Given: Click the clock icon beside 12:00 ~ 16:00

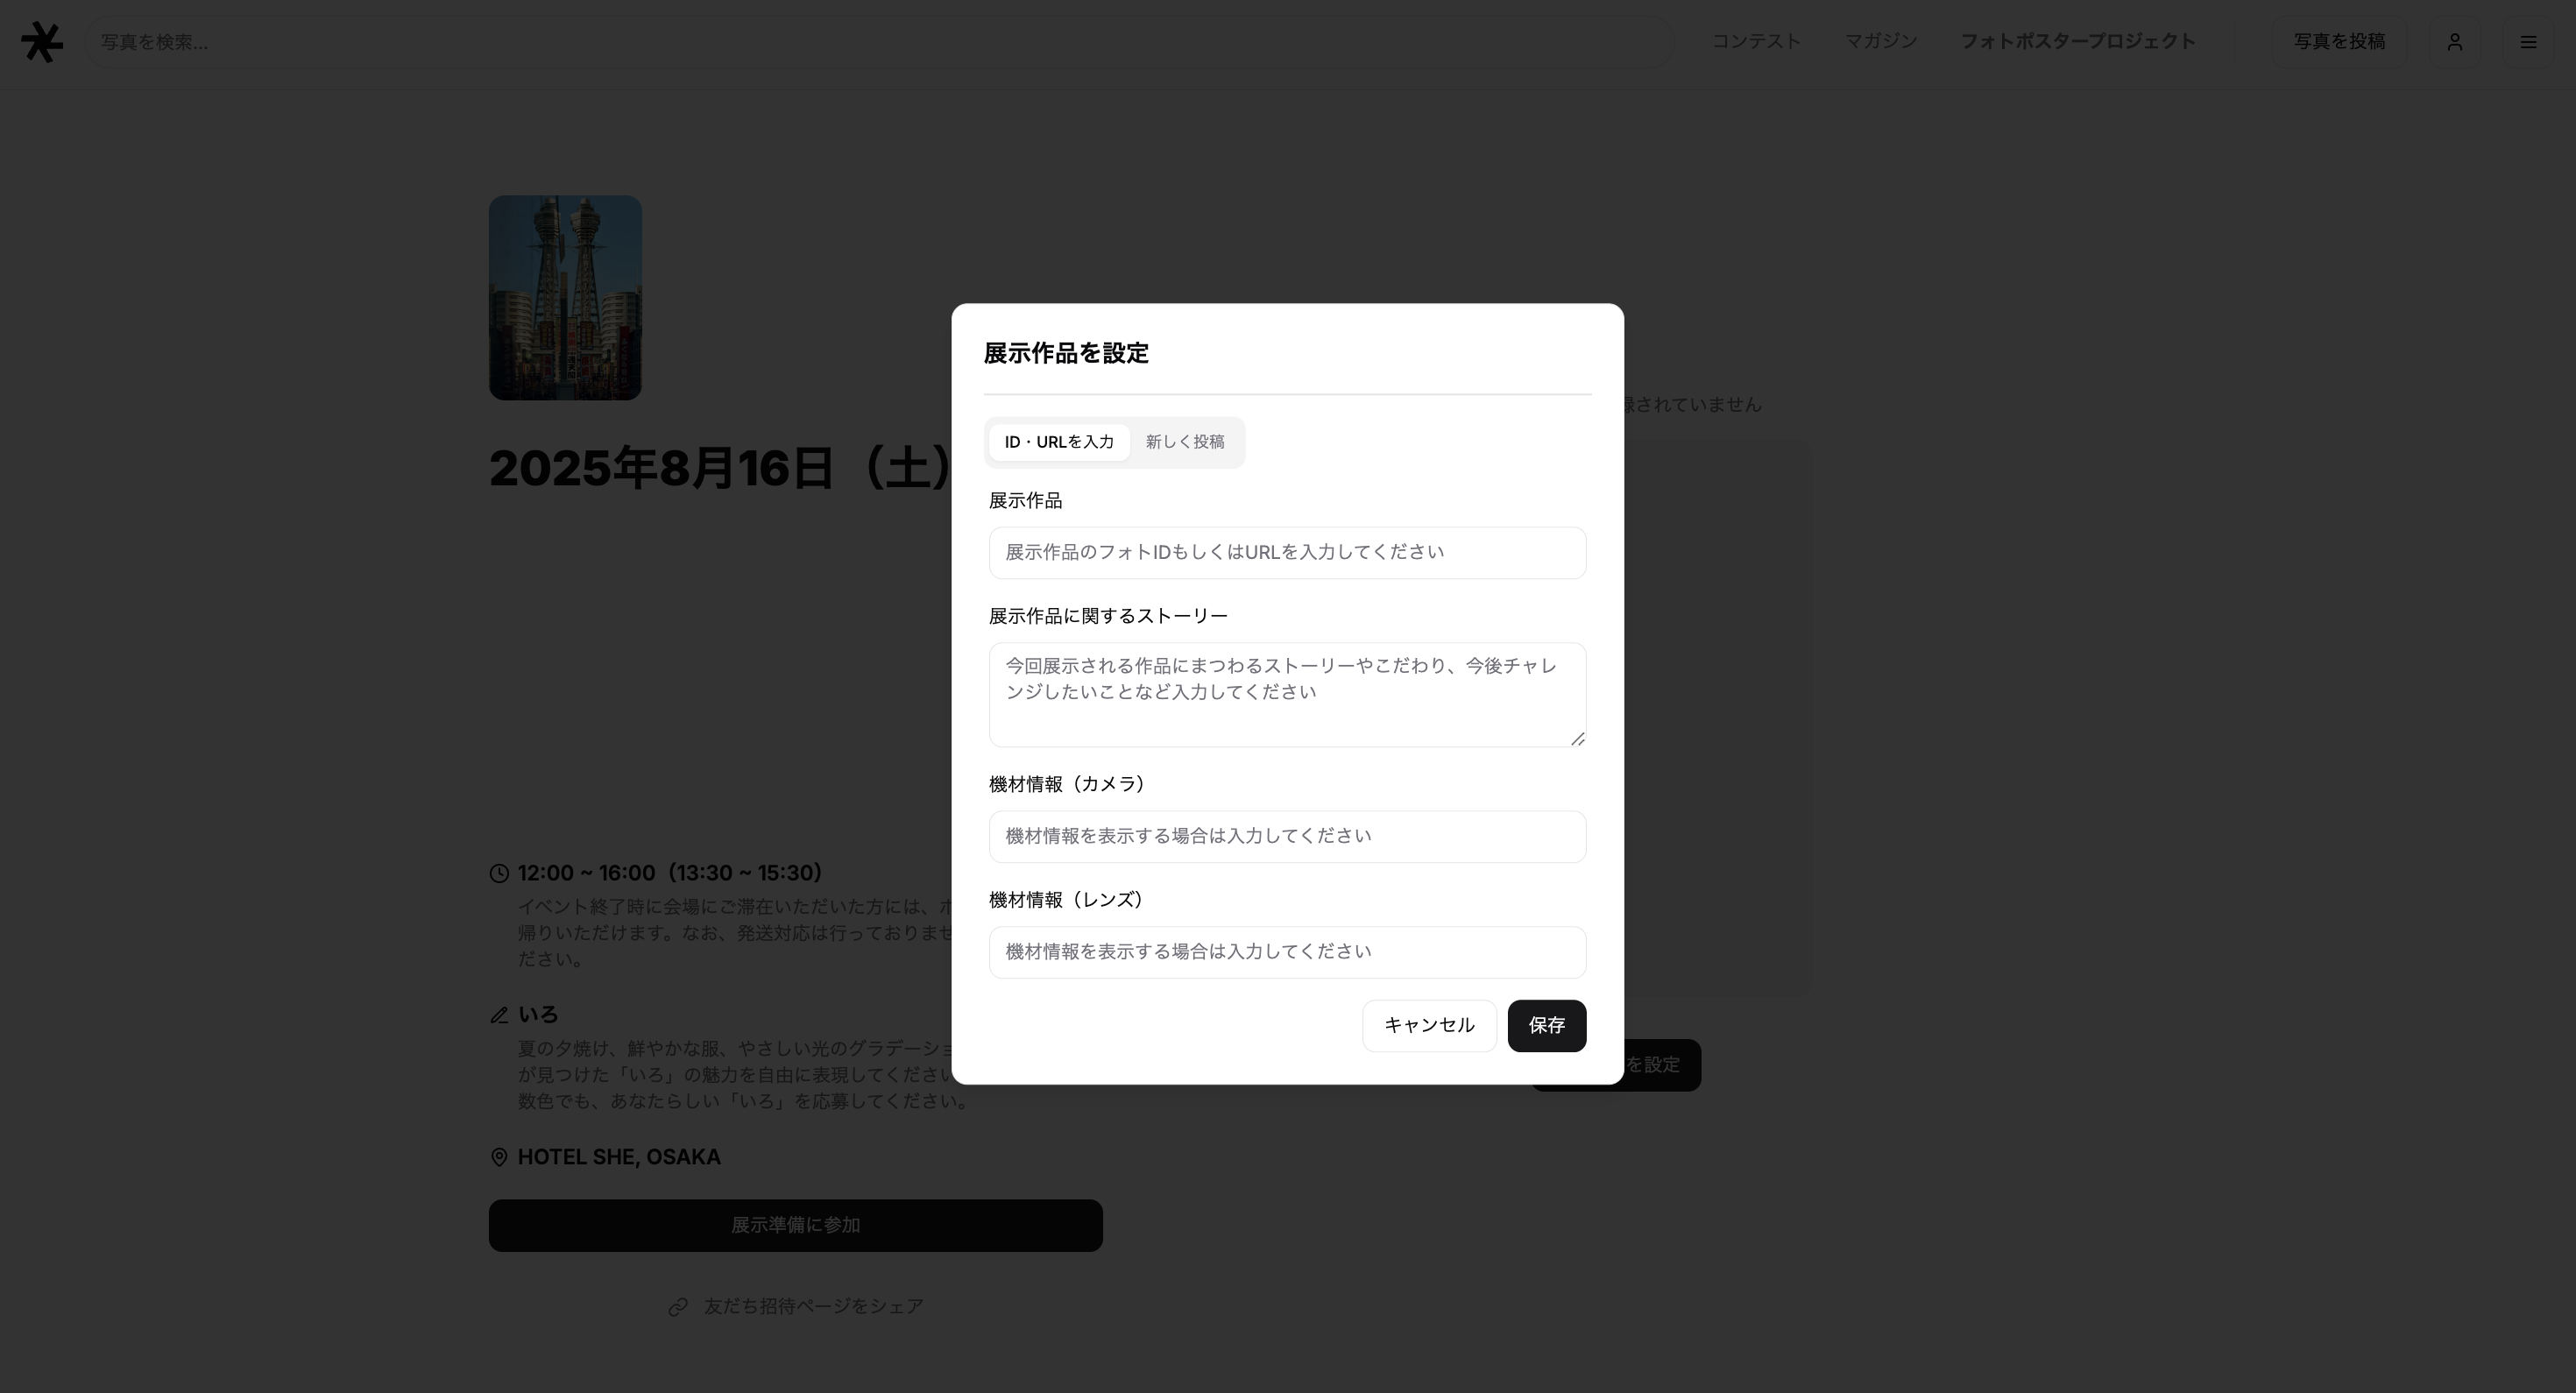Looking at the screenshot, I should click(x=499, y=874).
